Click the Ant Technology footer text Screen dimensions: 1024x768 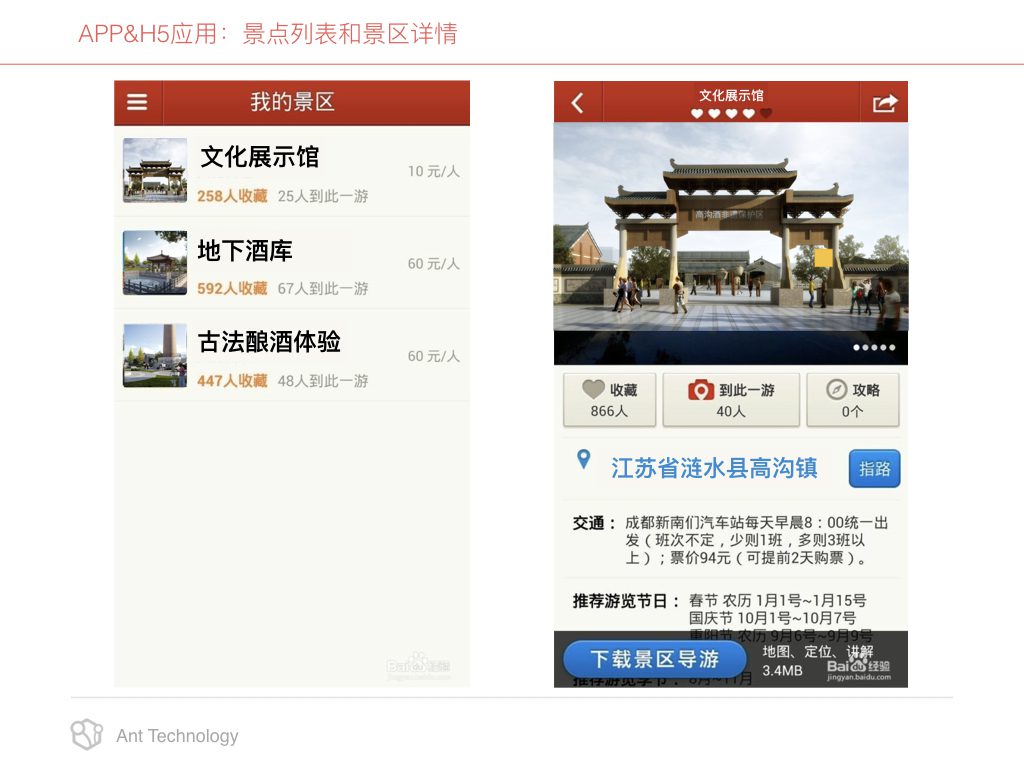pos(178,736)
